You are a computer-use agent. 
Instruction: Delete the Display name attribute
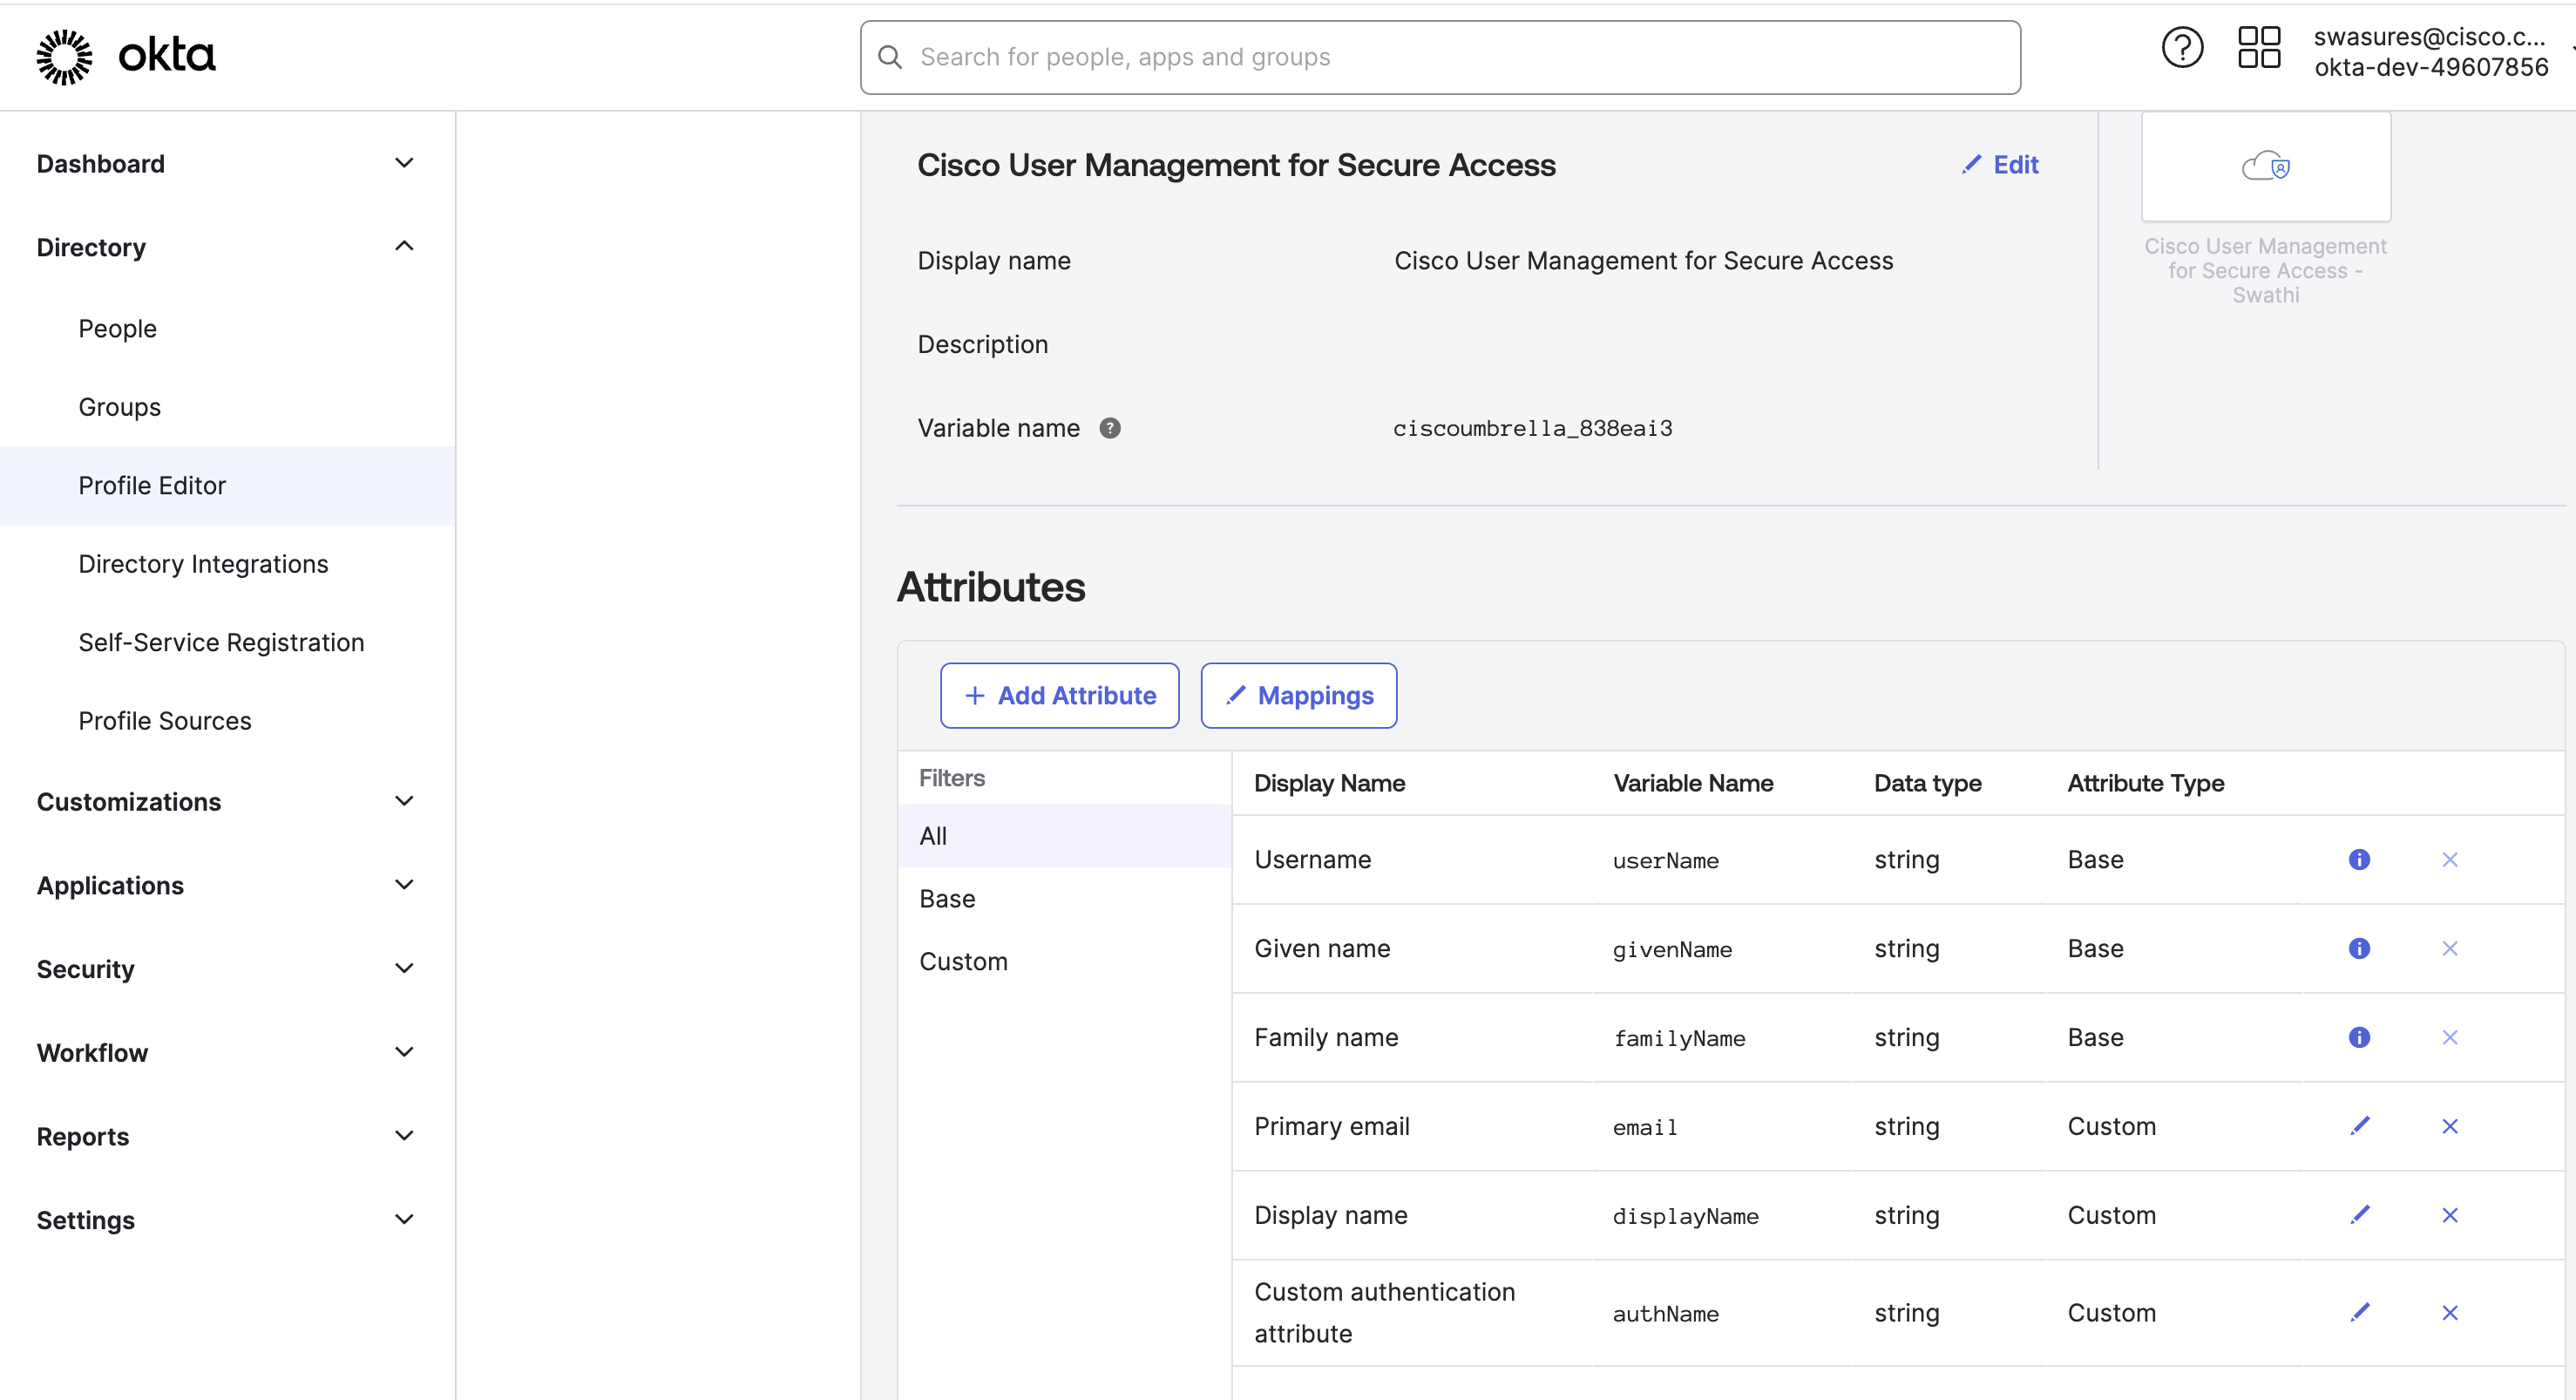pyautogui.click(x=2450, y=1215)
